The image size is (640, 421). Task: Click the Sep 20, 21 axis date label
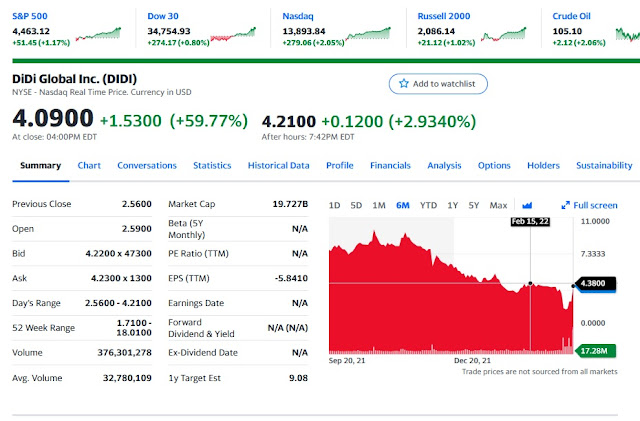coord(347,361)
